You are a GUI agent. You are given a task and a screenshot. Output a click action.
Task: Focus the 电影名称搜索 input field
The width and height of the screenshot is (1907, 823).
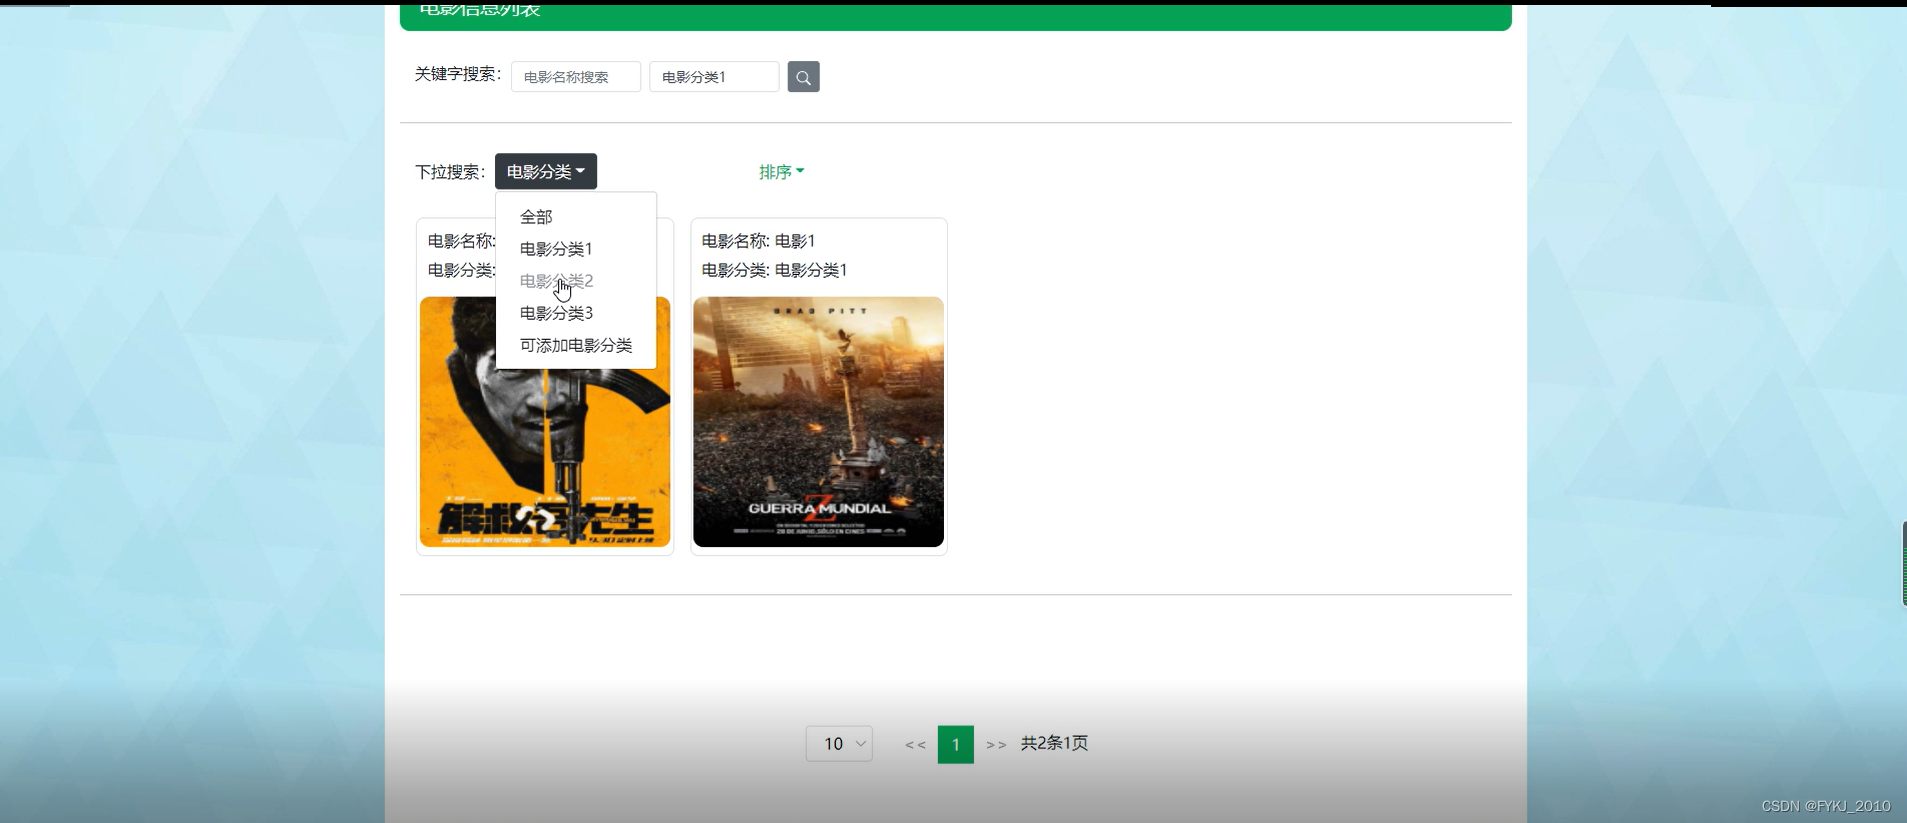tap(576, 77)
